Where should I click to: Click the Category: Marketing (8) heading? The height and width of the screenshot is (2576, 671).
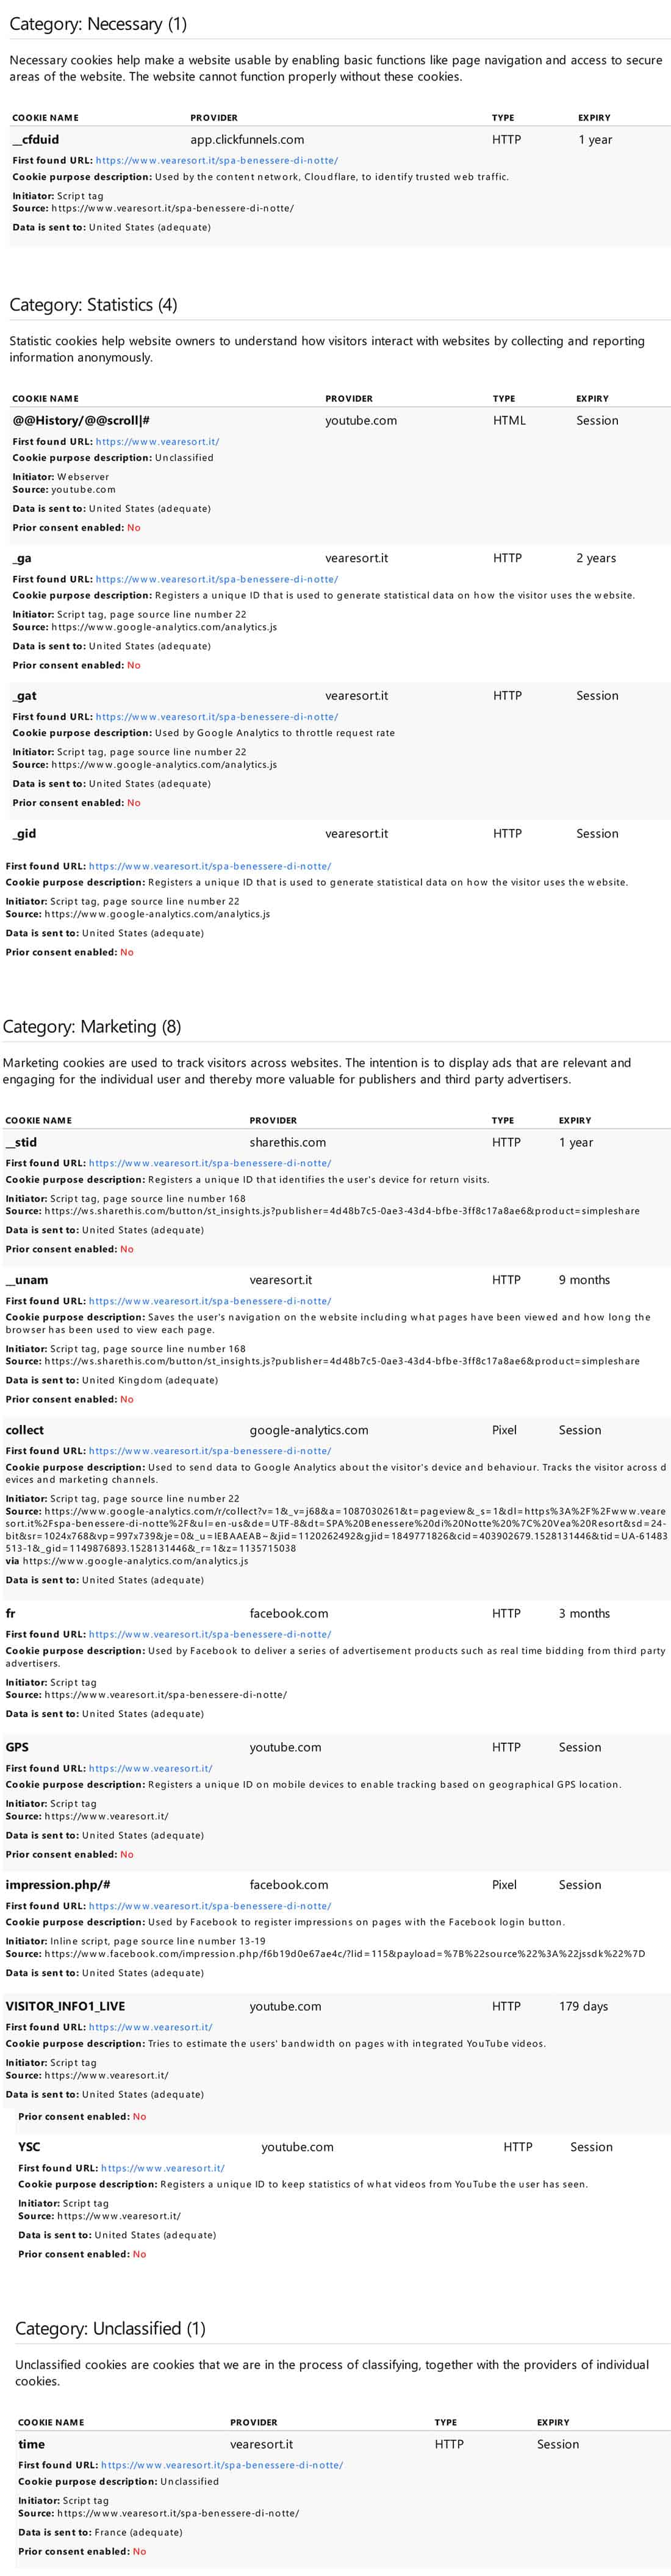[x=92, y=1027]
